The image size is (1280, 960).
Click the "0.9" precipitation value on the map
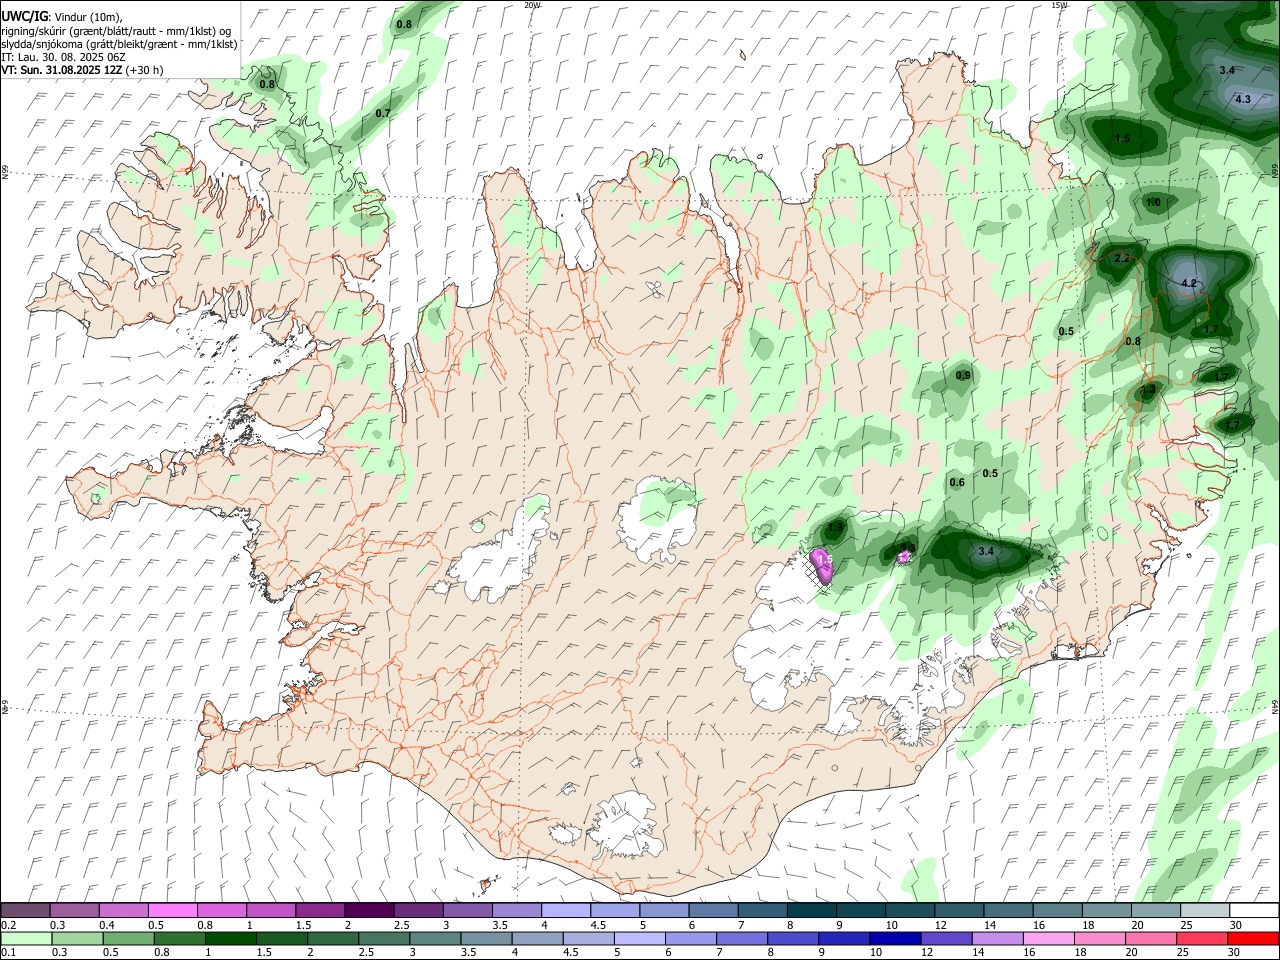(963, 375)
